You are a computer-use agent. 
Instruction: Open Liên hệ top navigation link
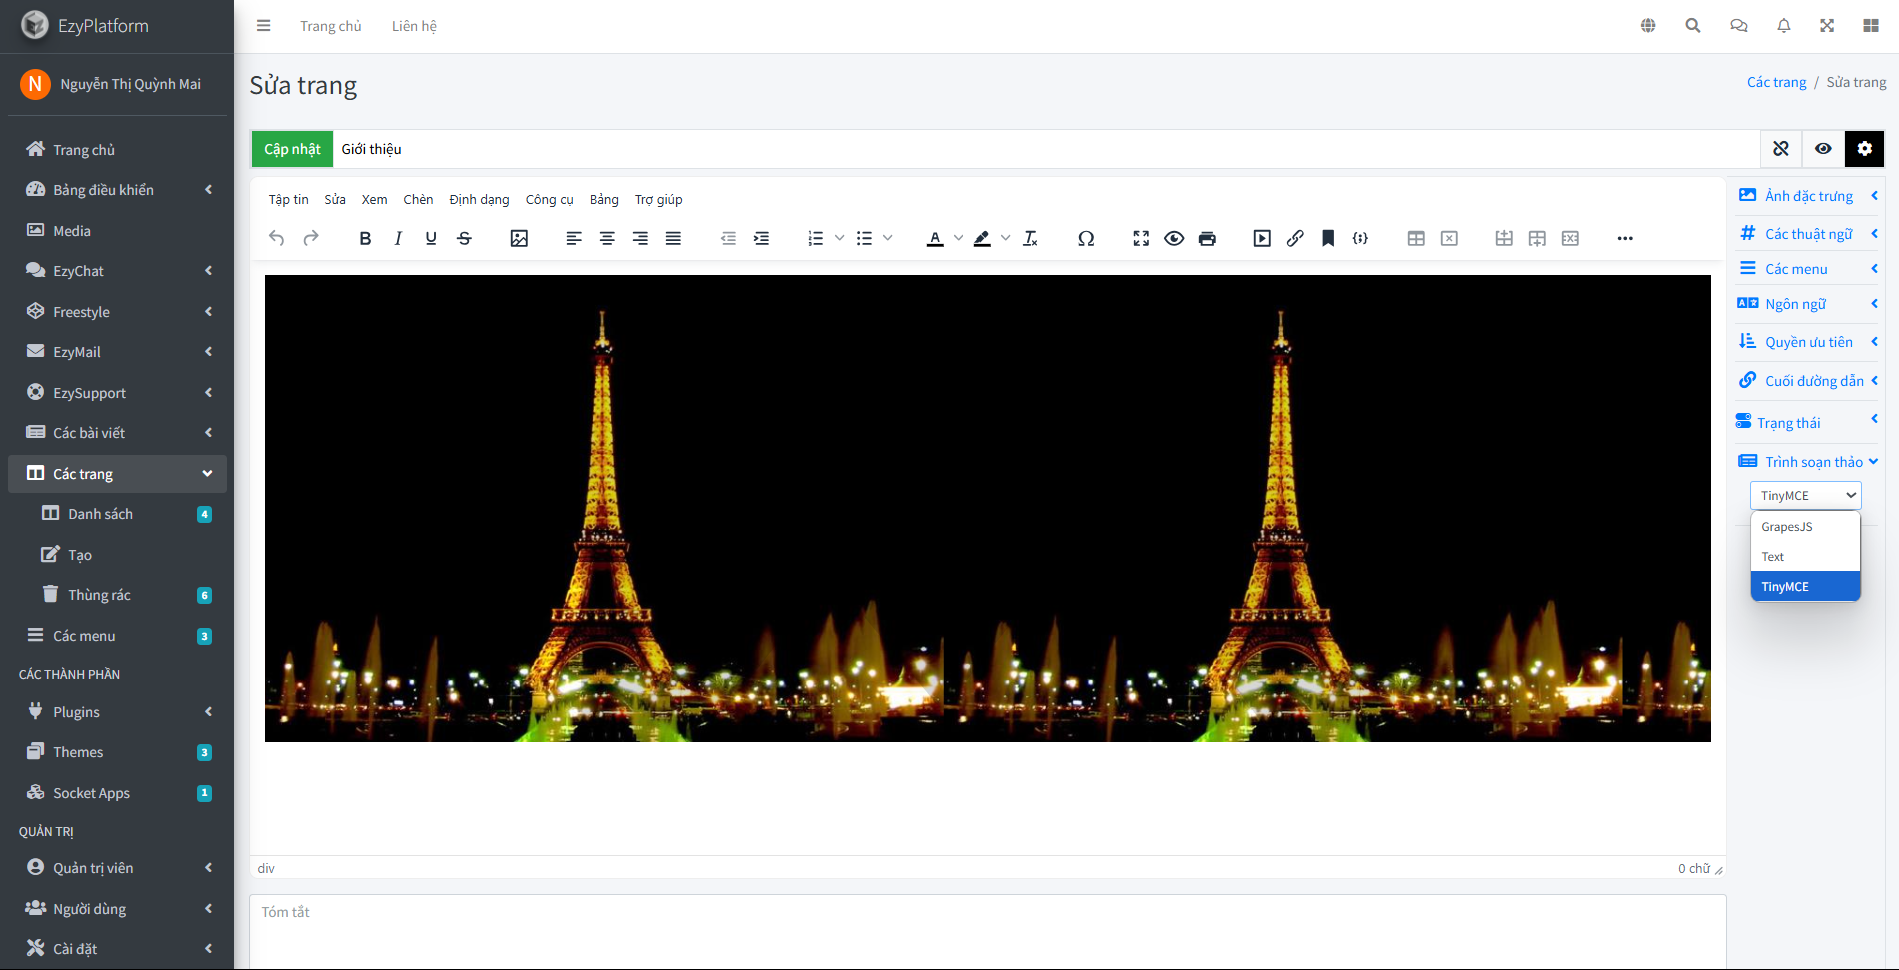pyautogui.click(x=414, y=26)
